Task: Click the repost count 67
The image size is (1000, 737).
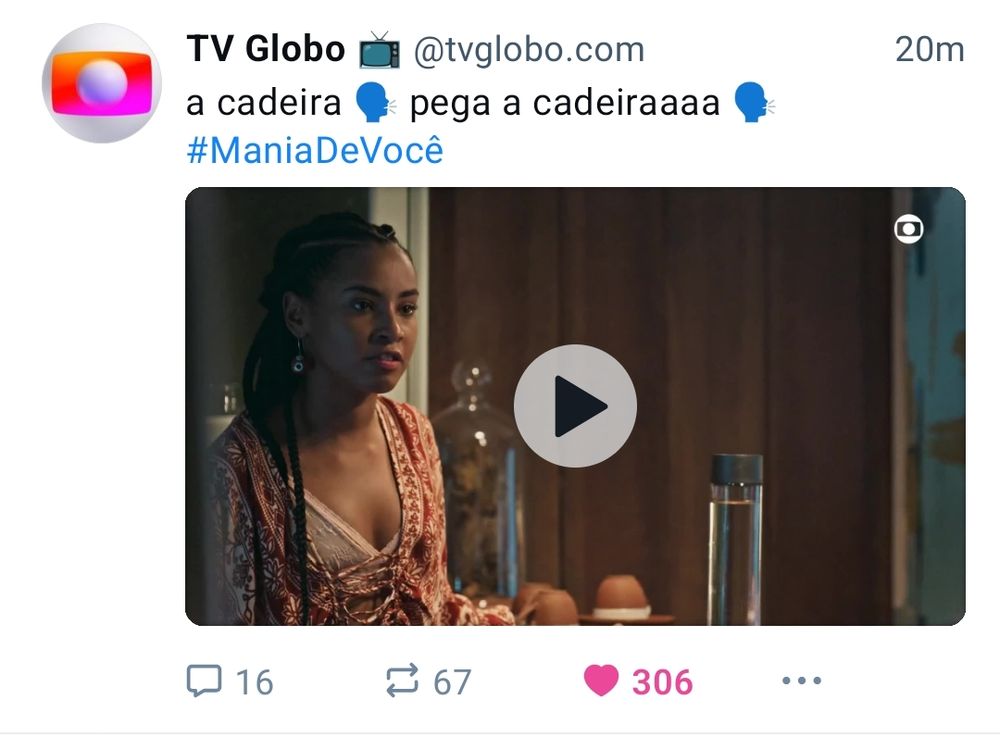Action: [452, 682]
